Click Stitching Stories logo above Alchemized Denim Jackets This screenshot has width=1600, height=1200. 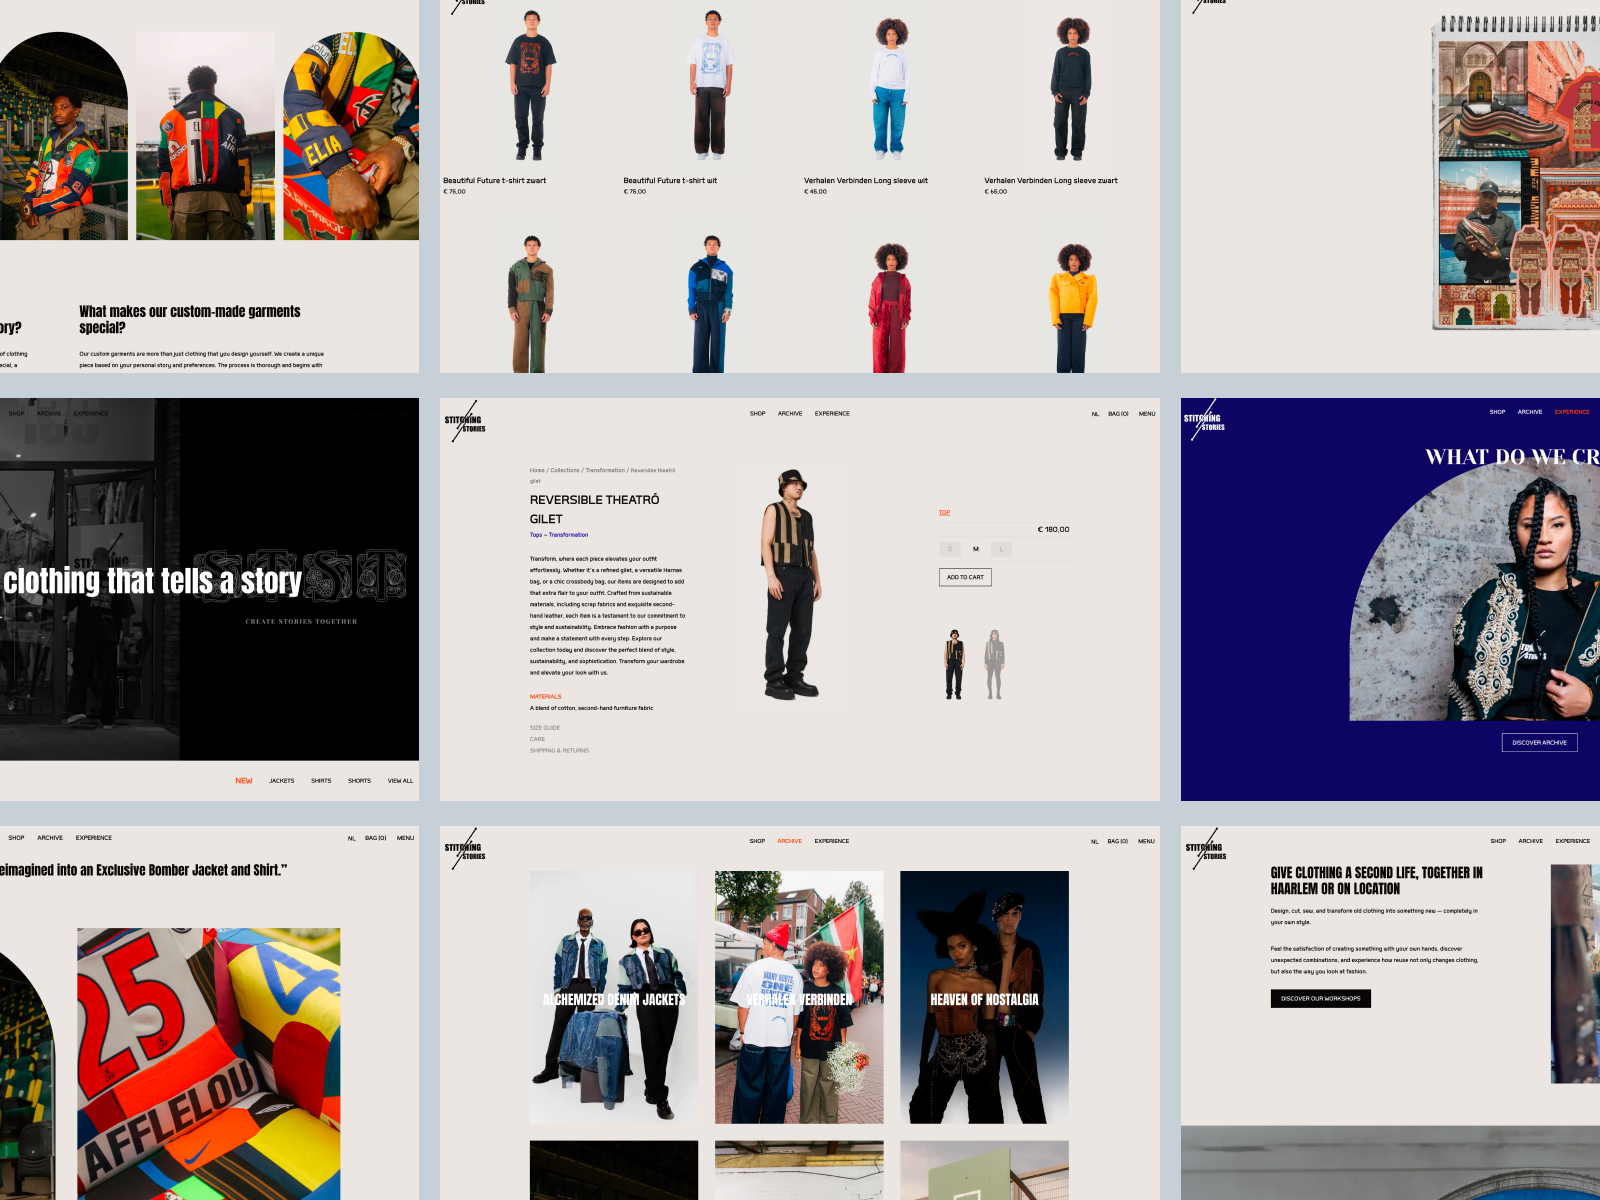(x=465, y=850)
